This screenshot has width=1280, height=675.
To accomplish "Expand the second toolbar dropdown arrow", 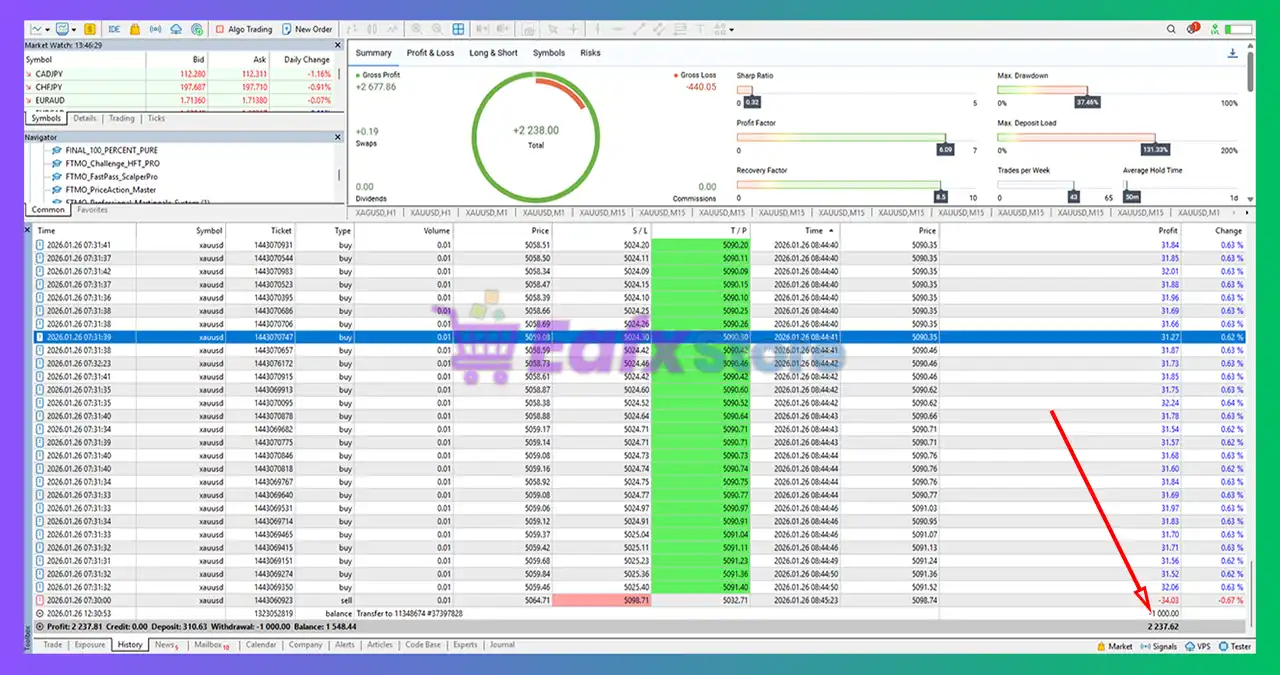I will coord(75,29).
